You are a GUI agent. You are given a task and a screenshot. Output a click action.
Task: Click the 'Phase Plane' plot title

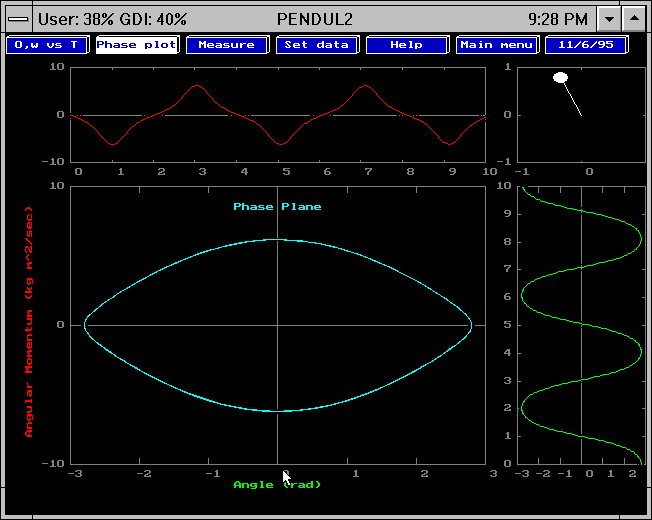[277, 207]
